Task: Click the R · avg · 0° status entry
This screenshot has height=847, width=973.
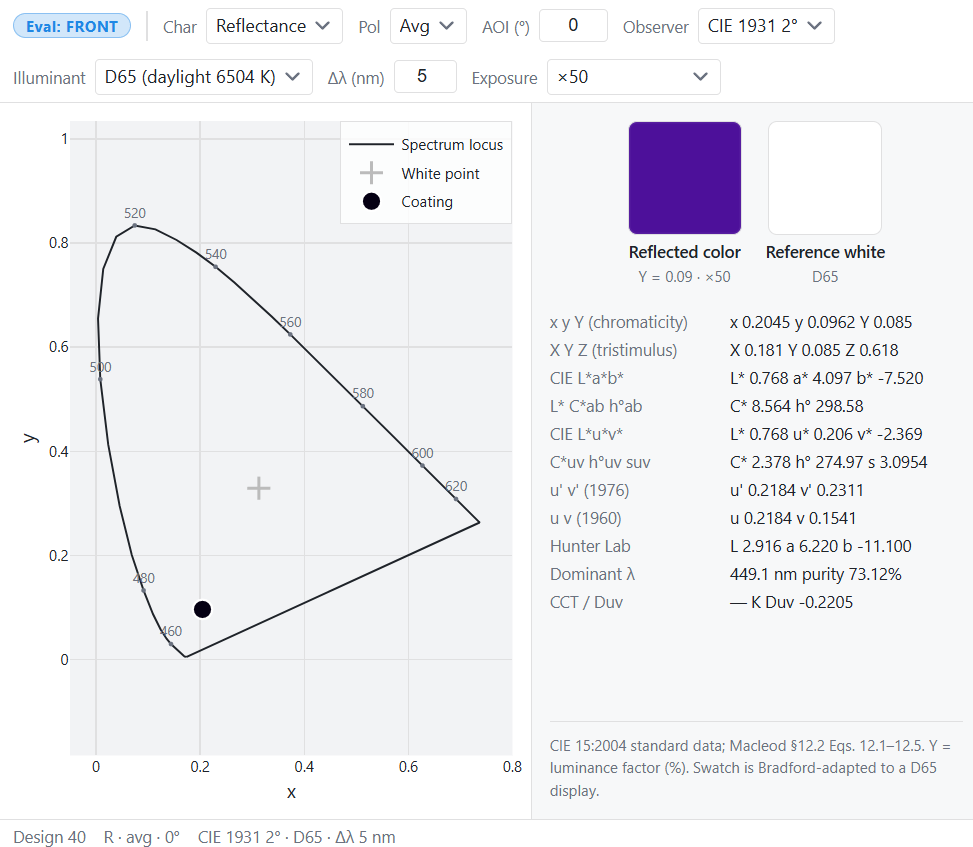Action: point(141,837)
